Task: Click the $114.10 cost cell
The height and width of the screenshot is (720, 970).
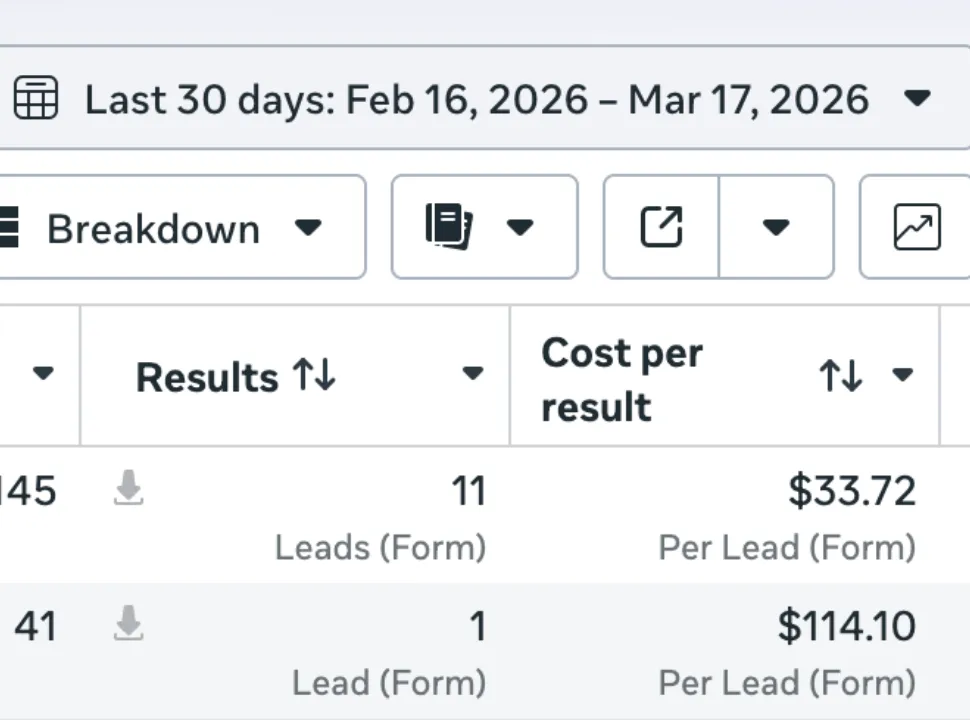Action: [846, 627]
